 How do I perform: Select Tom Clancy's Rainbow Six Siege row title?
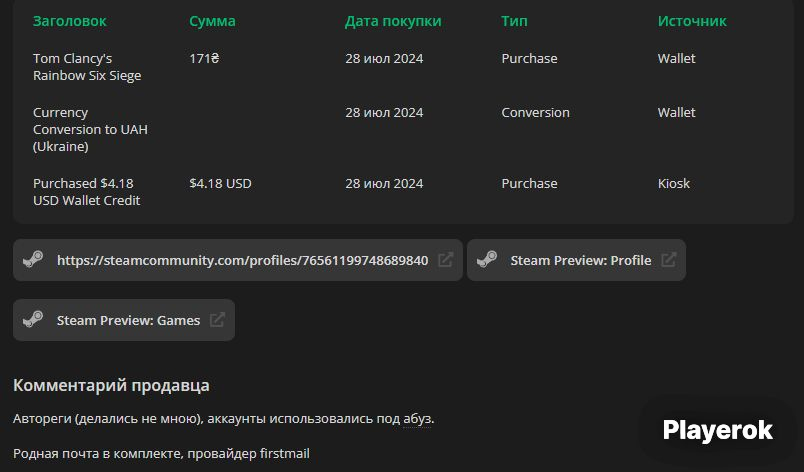tap(87, 67)
